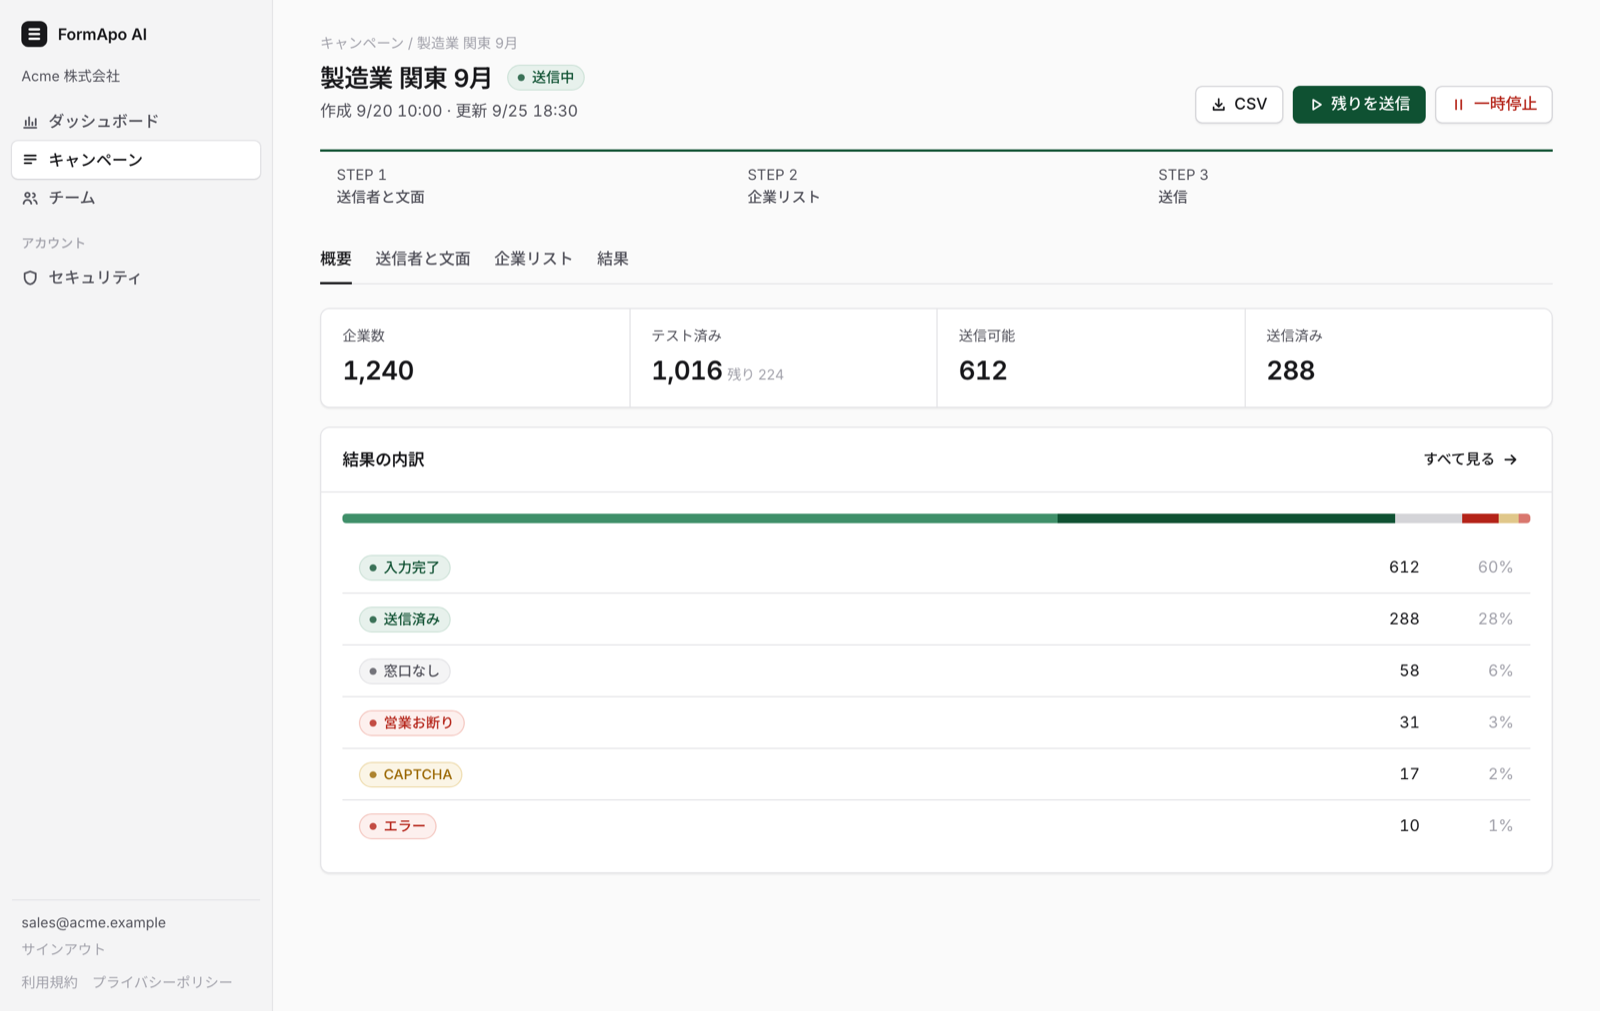Switch to the 結果 tab
1600x1011 pixels.
click(x=612, y=259)
